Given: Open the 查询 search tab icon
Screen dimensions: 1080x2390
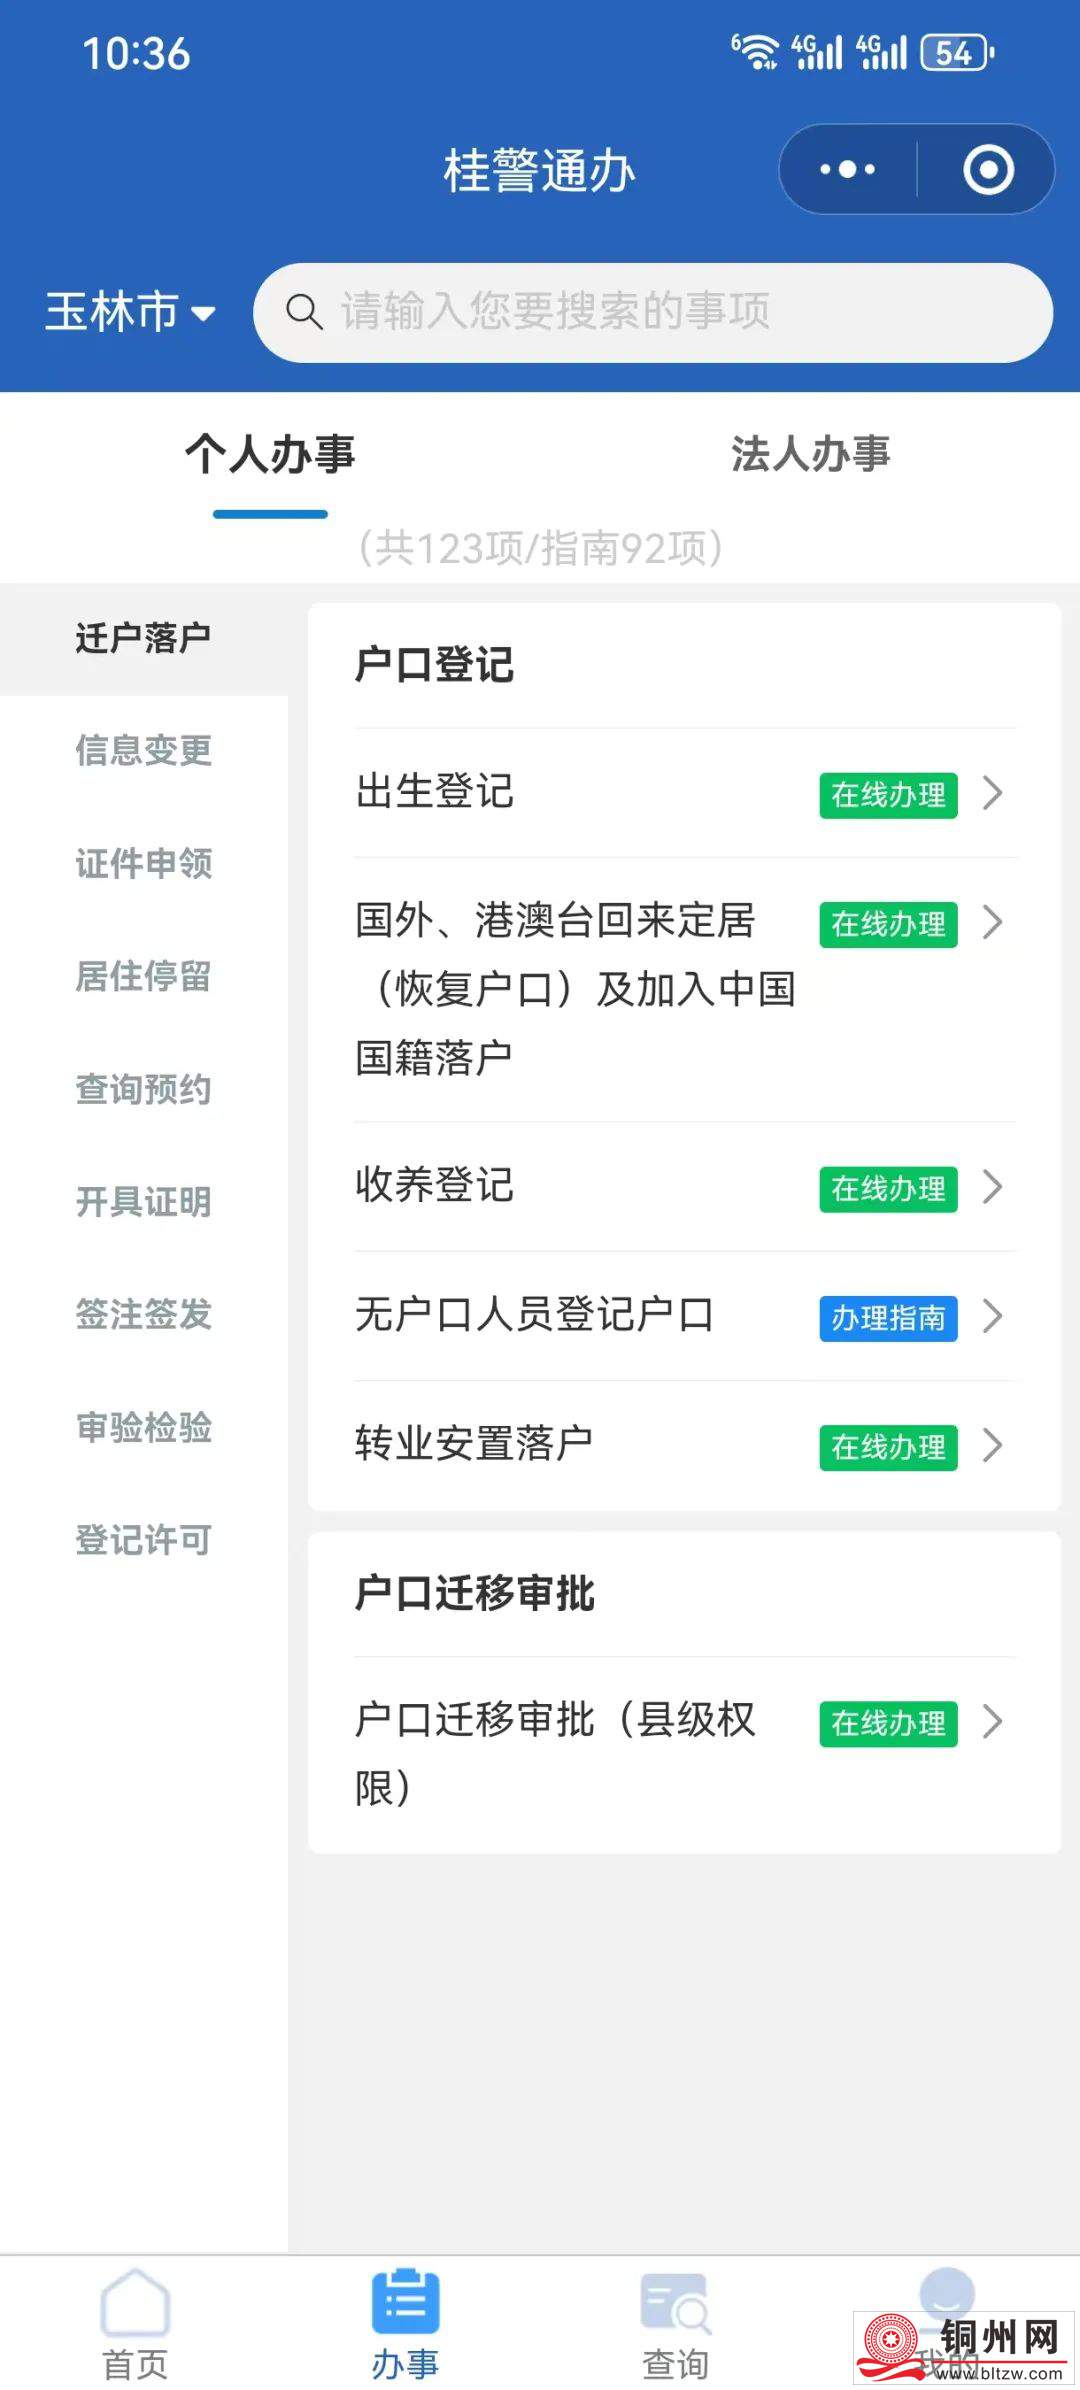Looking at the screenshot, I should [x=675, y=2304].
